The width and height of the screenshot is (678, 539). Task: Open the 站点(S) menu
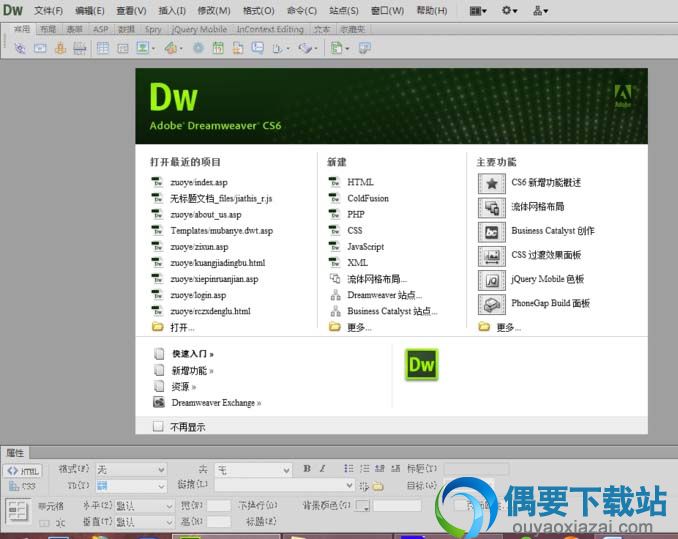pyautogui.click(x=343, y=10)
